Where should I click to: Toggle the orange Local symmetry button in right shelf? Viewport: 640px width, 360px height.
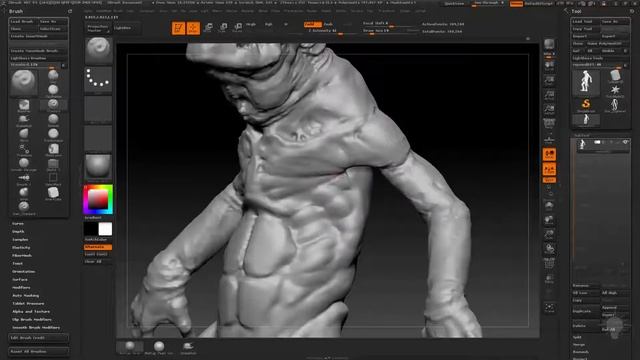(x=549, y=154)
